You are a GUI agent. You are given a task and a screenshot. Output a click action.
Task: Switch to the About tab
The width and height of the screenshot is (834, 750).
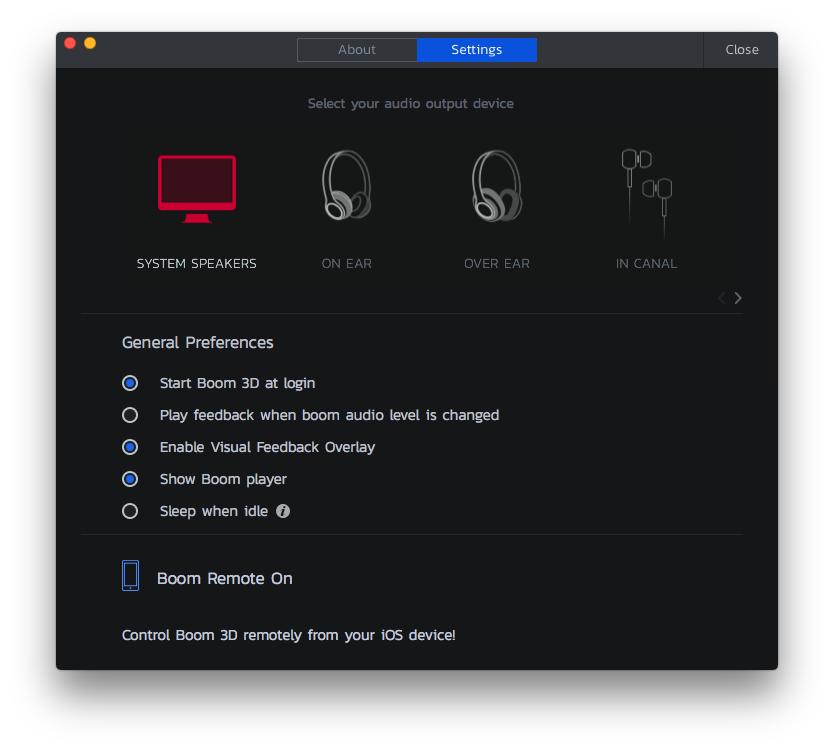357,49
